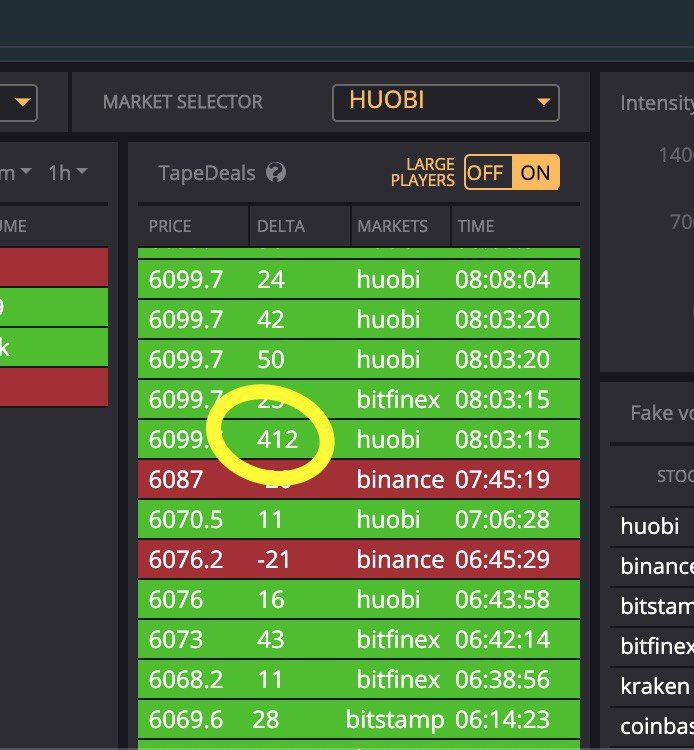The height and width of the screenshot is (750, 694).
Task: Click bitfinex in the stock list panel
Action: (652, 647)
